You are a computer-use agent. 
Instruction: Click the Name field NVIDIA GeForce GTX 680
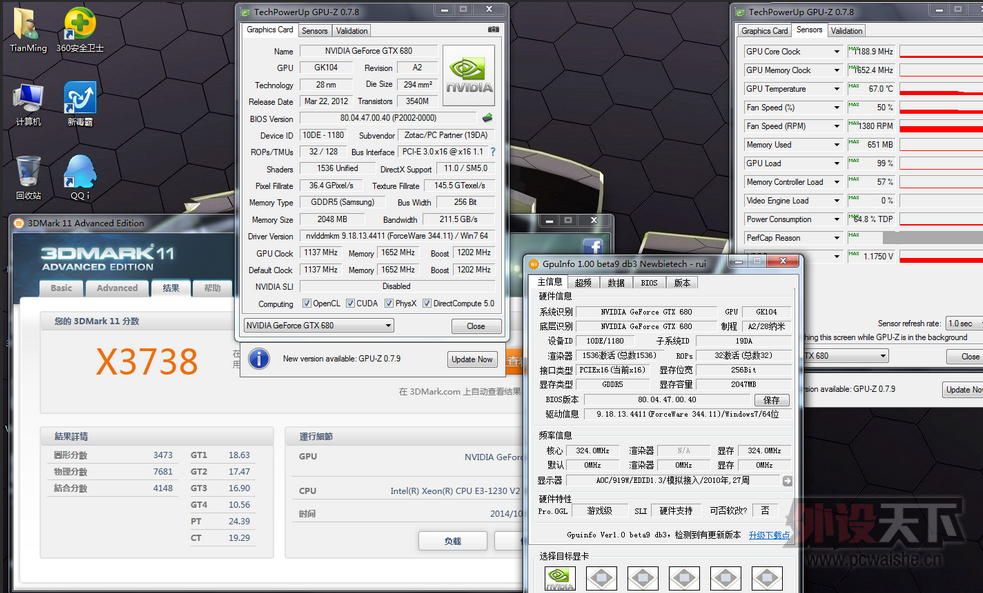[x=369, y=51]
